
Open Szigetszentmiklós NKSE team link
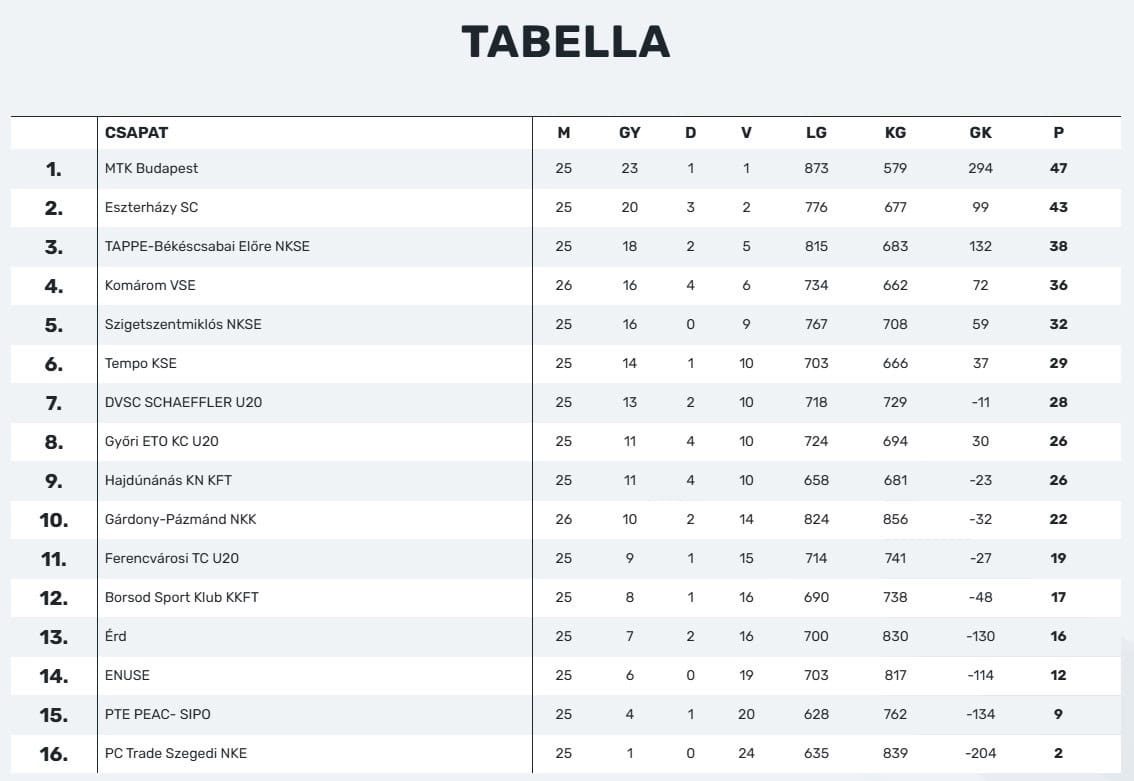(x=183, y=324)
